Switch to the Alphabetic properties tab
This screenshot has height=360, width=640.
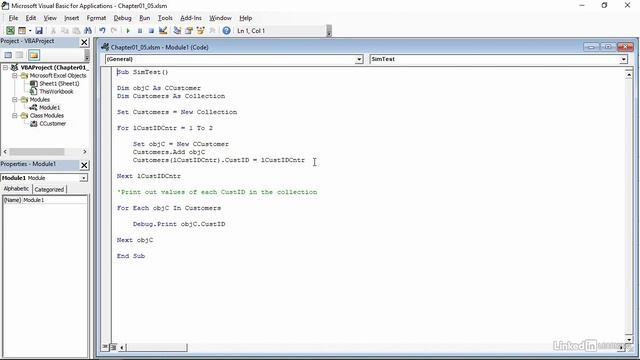coord(16,189)
